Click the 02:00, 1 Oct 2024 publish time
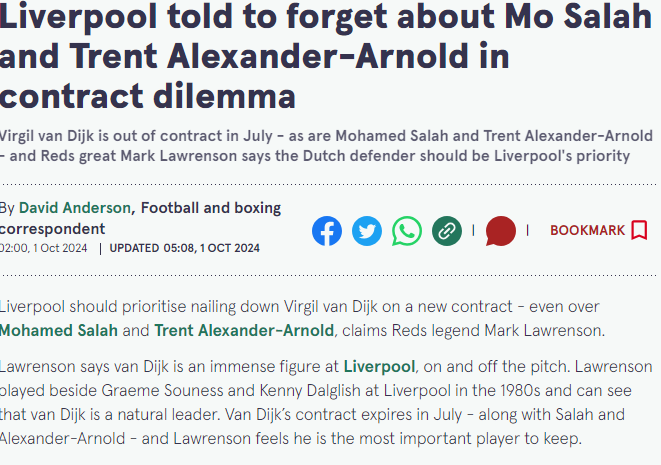The image size is (661, 465). click(x=45, y=248)
